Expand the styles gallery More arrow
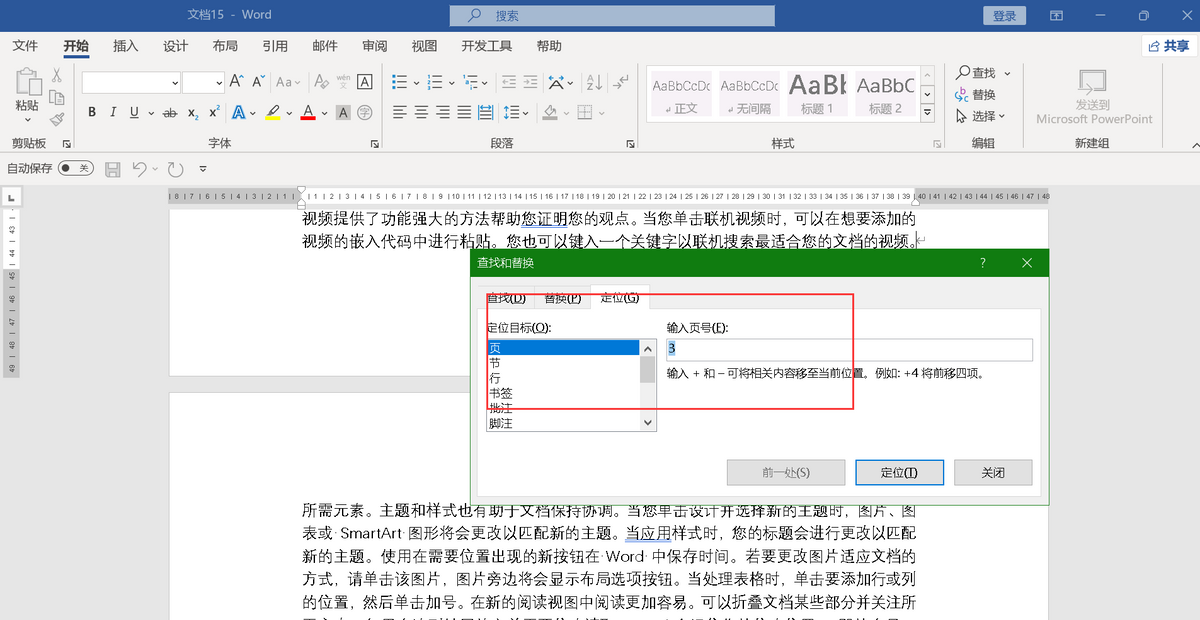This screenshot has width=1200, height=620. click(929, 112)
